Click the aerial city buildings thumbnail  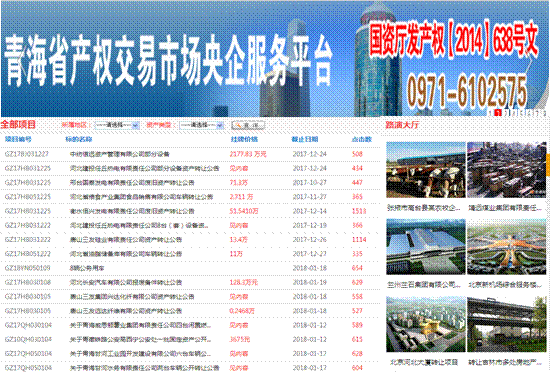pyautogui.click(x=507, y=170)
